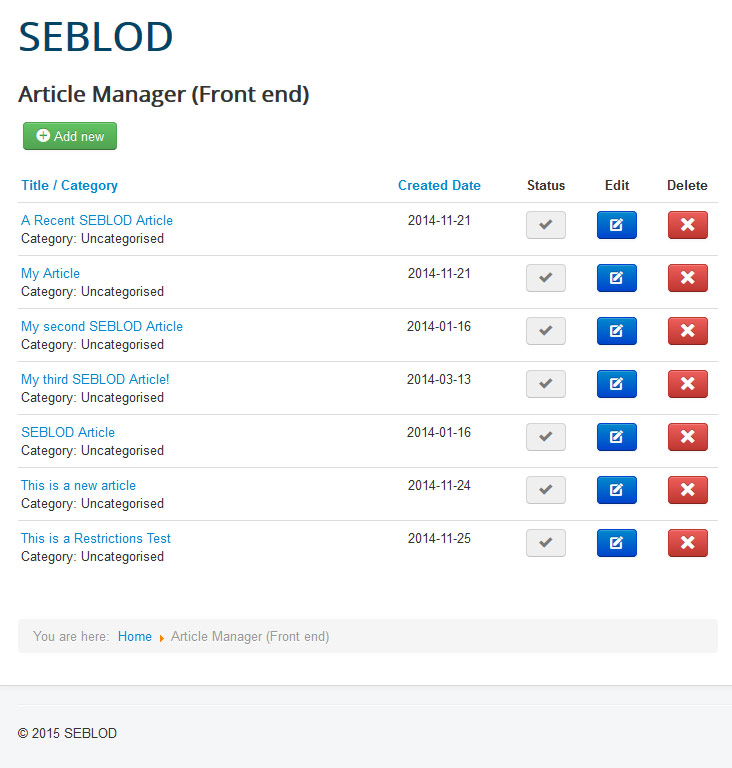The height and width of the screenshot is (768, 732).
Task: Click the SEBLOD site logo
Action: click(x=96, y=37)
